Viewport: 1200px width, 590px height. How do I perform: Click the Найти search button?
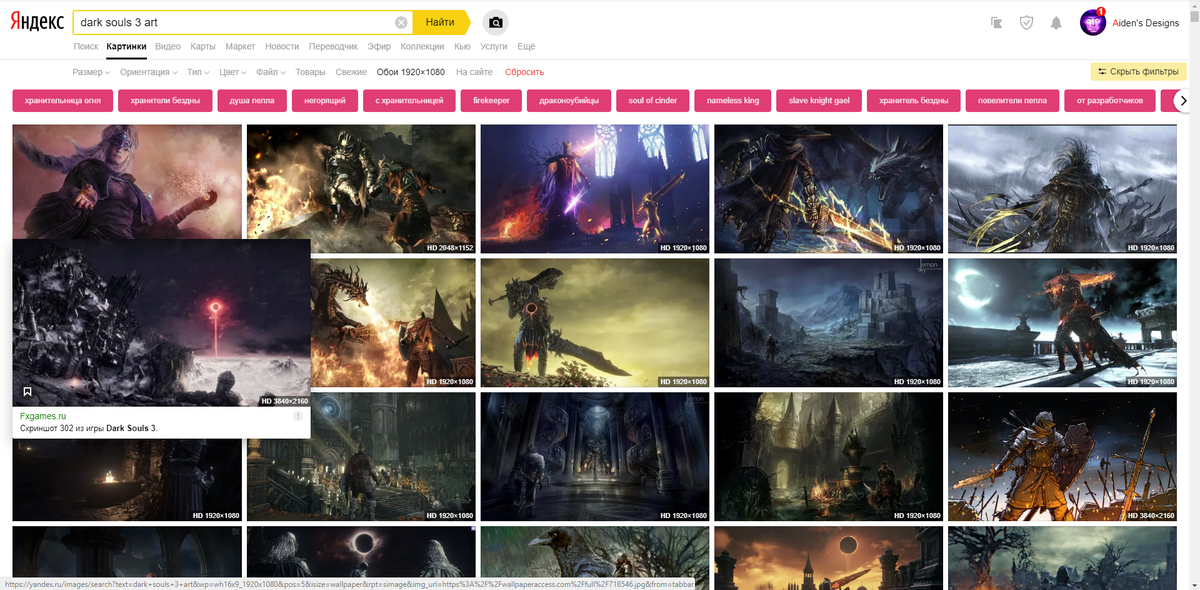pos(440,22)
